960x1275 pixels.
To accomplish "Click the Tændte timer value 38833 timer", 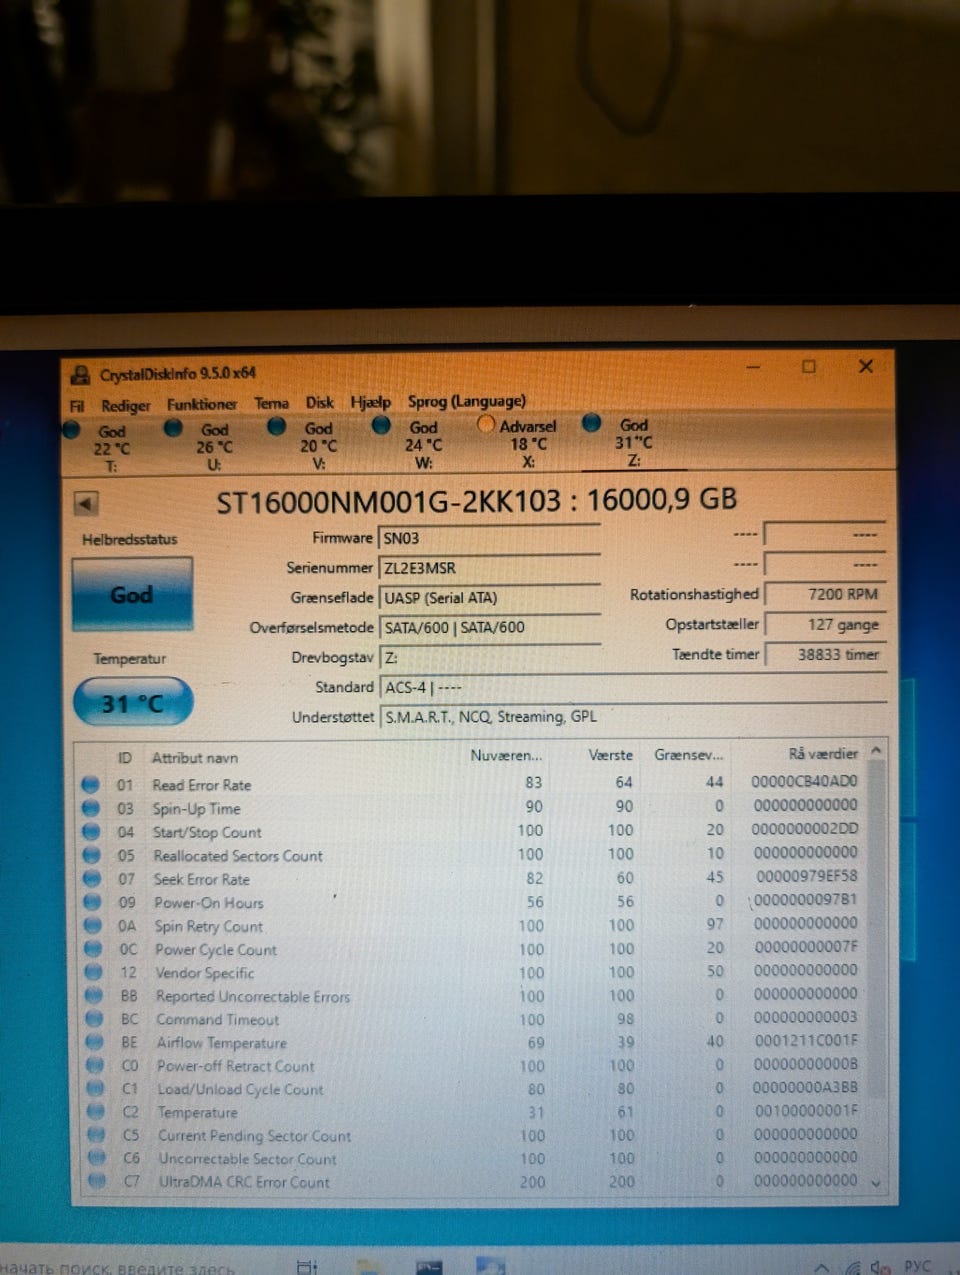I will pos(825,654).
